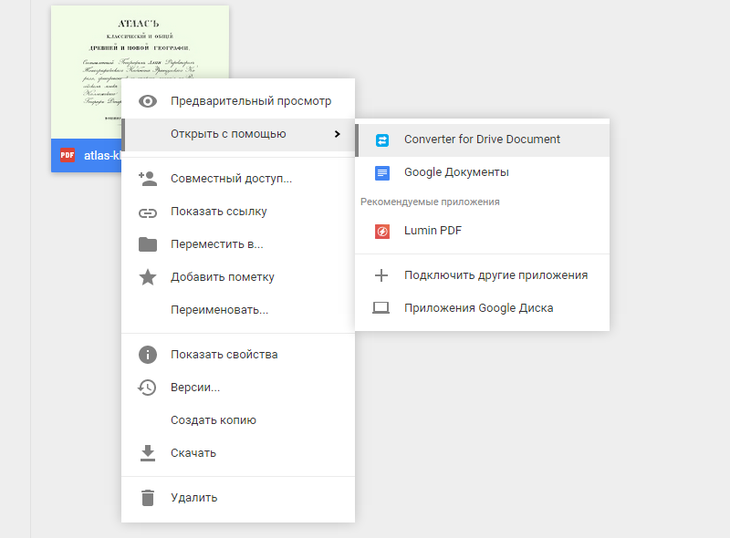Click the add-person icon for Совместный доступ
This screenshot has height=538, width=730.
148,179
